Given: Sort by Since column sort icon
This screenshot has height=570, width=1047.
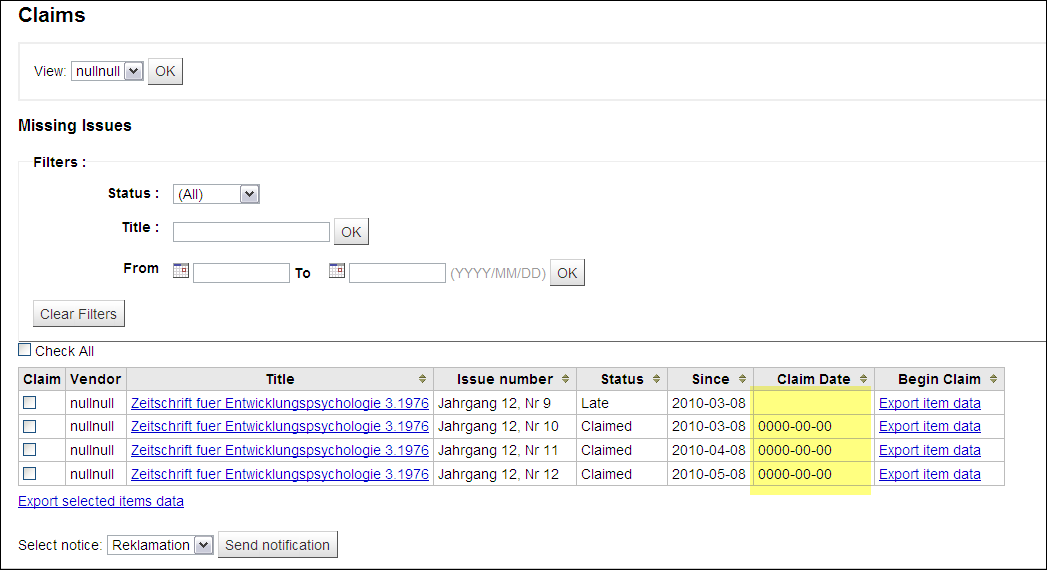Looking at the screenshot, I should coord(743,379).
